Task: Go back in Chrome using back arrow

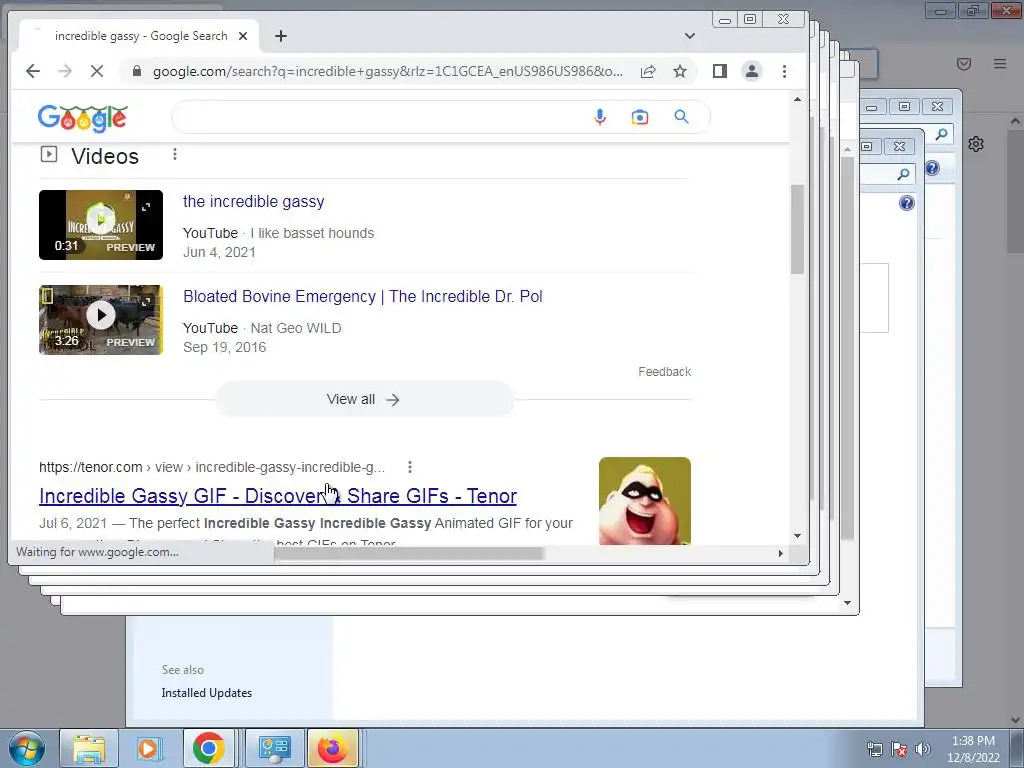Action: click(x=33, y=71)
